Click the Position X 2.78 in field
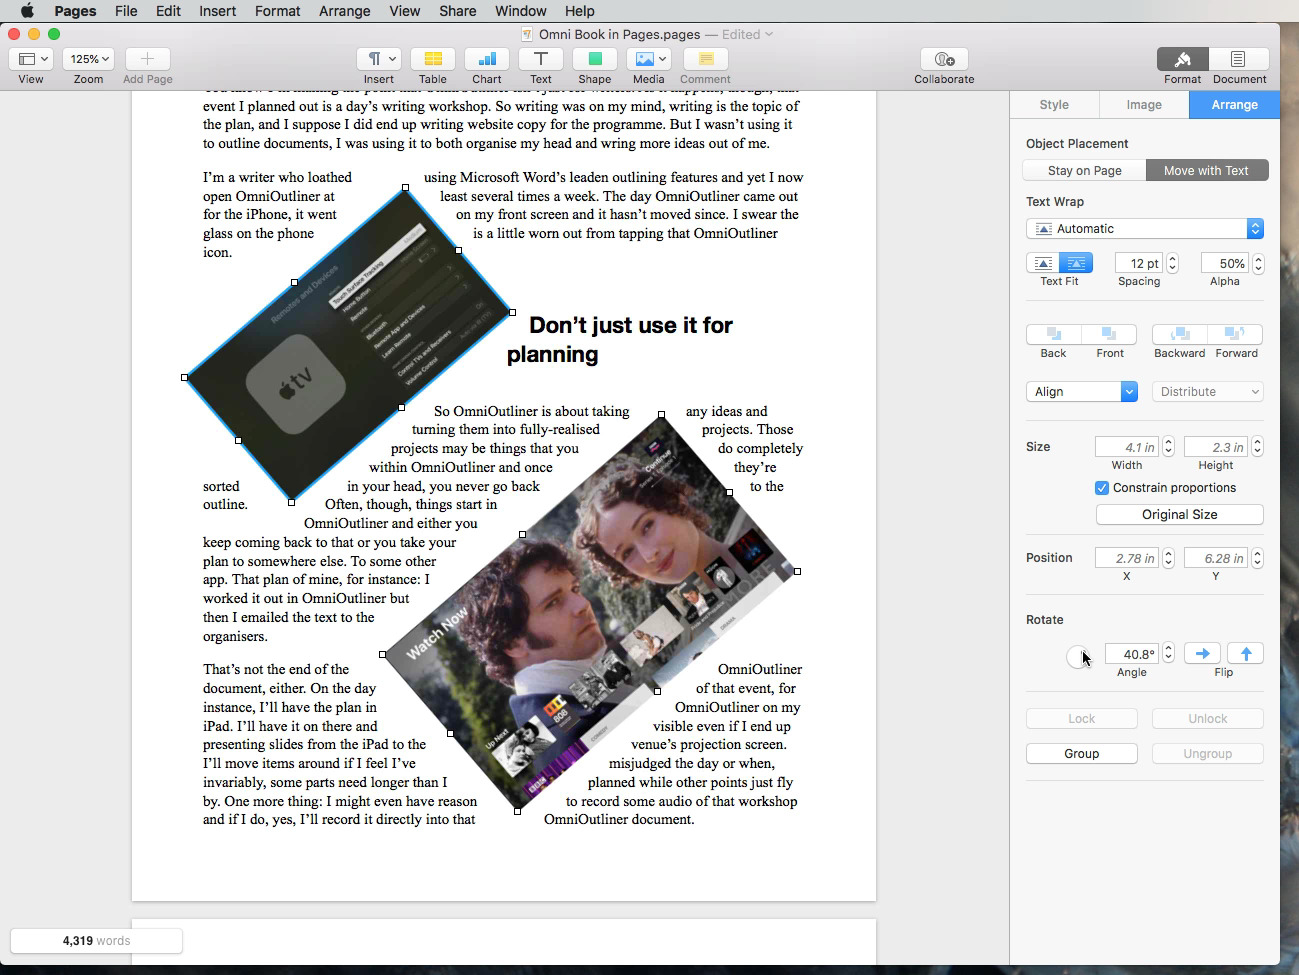This screenshot has width=1299, height=975. 1127,558
